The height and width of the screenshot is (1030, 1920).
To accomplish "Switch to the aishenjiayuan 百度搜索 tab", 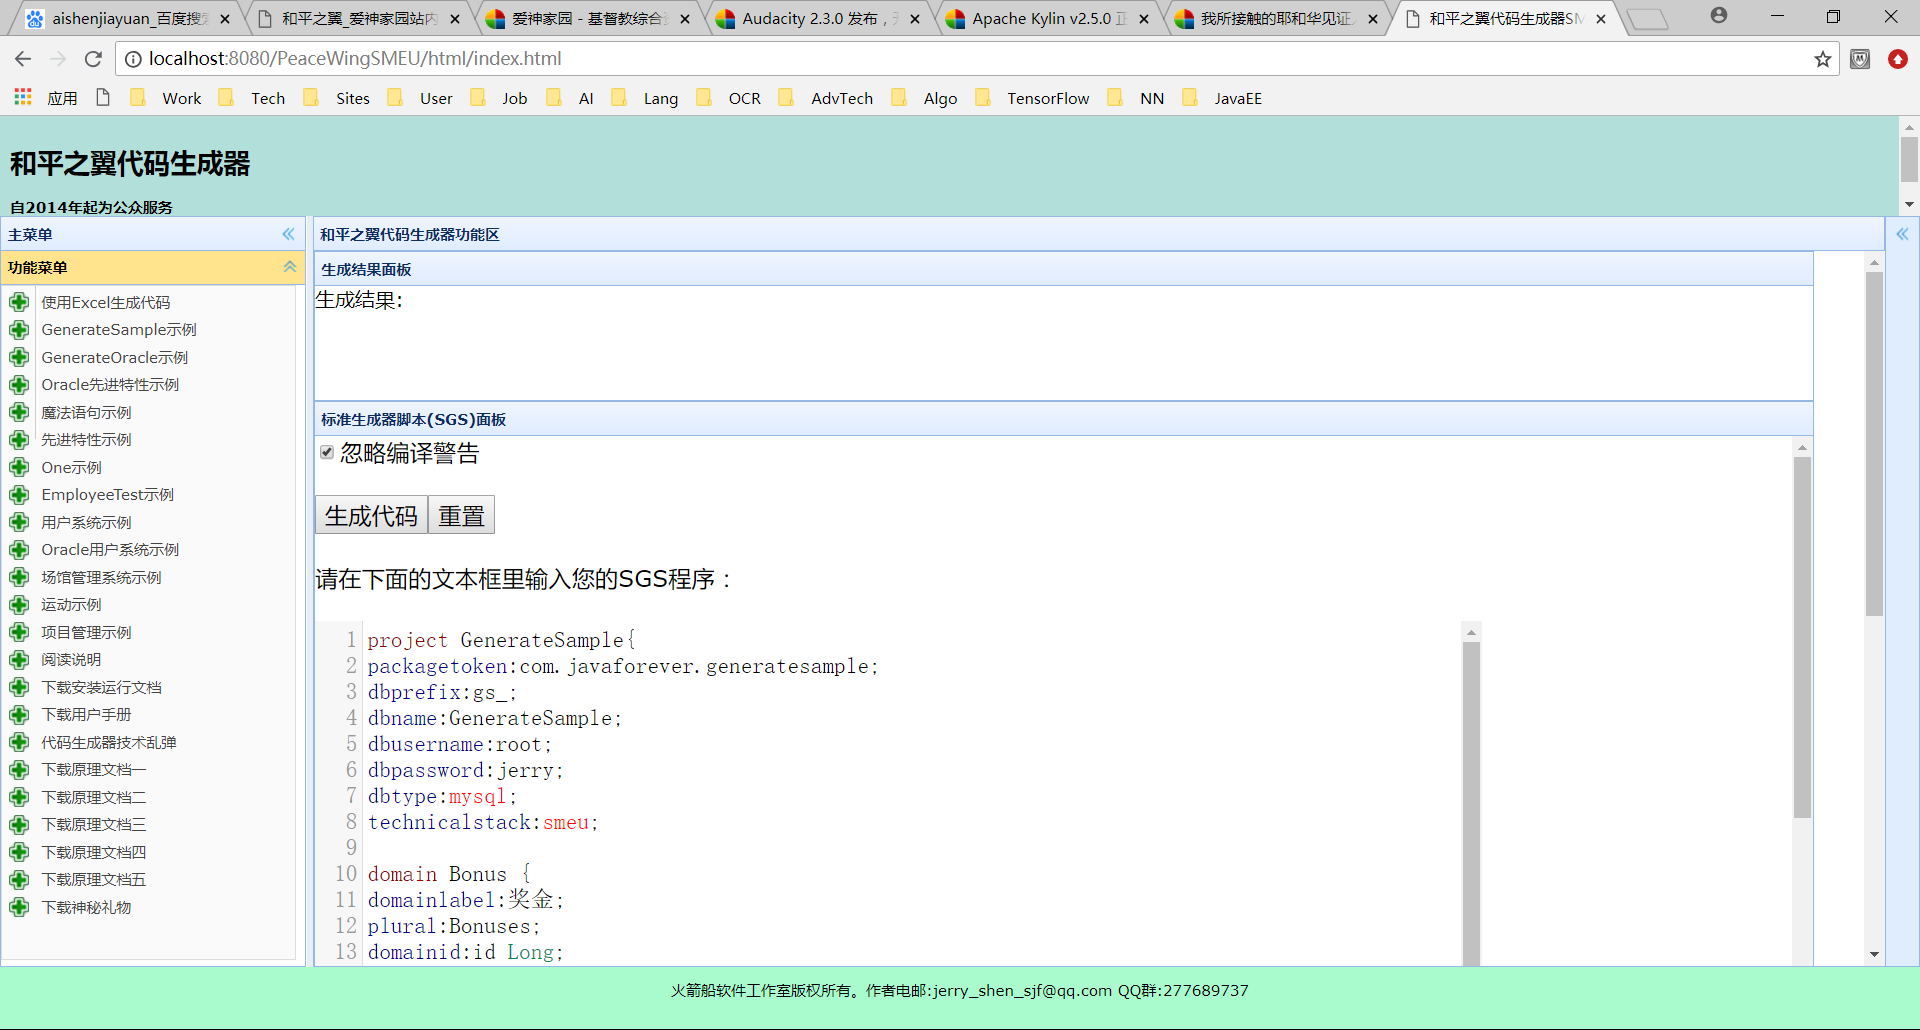I will (128, 19).
